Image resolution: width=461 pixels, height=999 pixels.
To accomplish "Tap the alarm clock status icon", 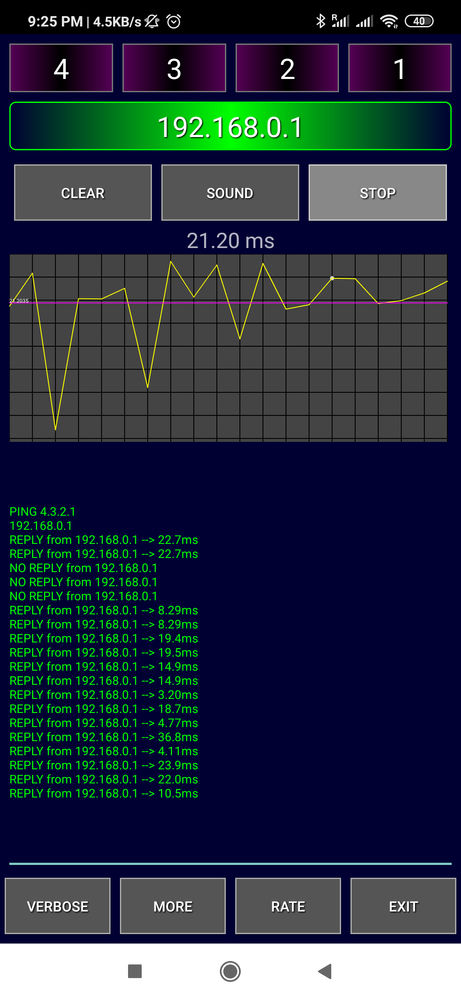I will [x=173, y=21].
